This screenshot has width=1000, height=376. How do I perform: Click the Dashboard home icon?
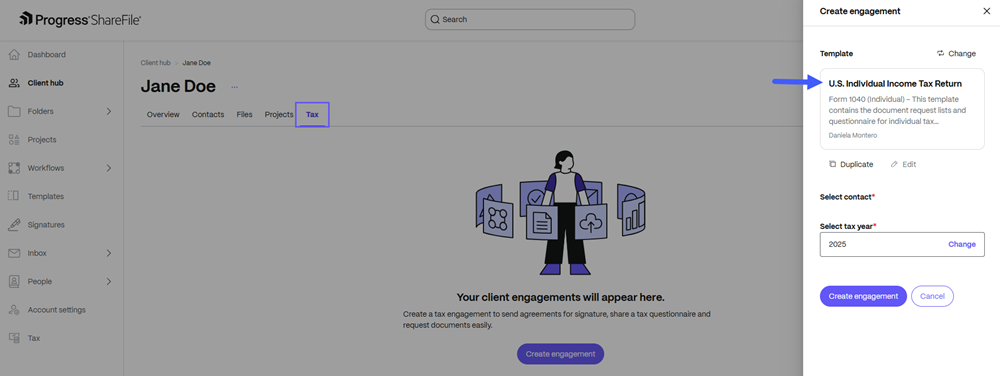(14, 55)
